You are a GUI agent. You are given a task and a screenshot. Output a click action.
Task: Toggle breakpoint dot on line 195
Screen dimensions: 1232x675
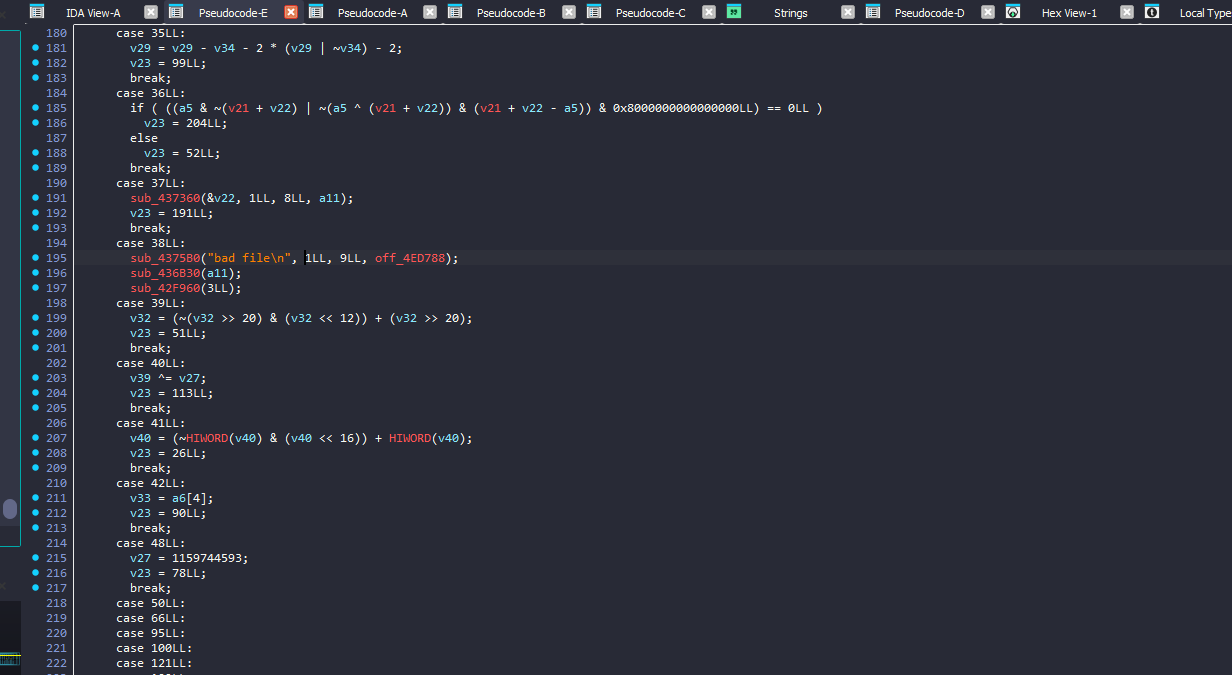tap(35, 258)
